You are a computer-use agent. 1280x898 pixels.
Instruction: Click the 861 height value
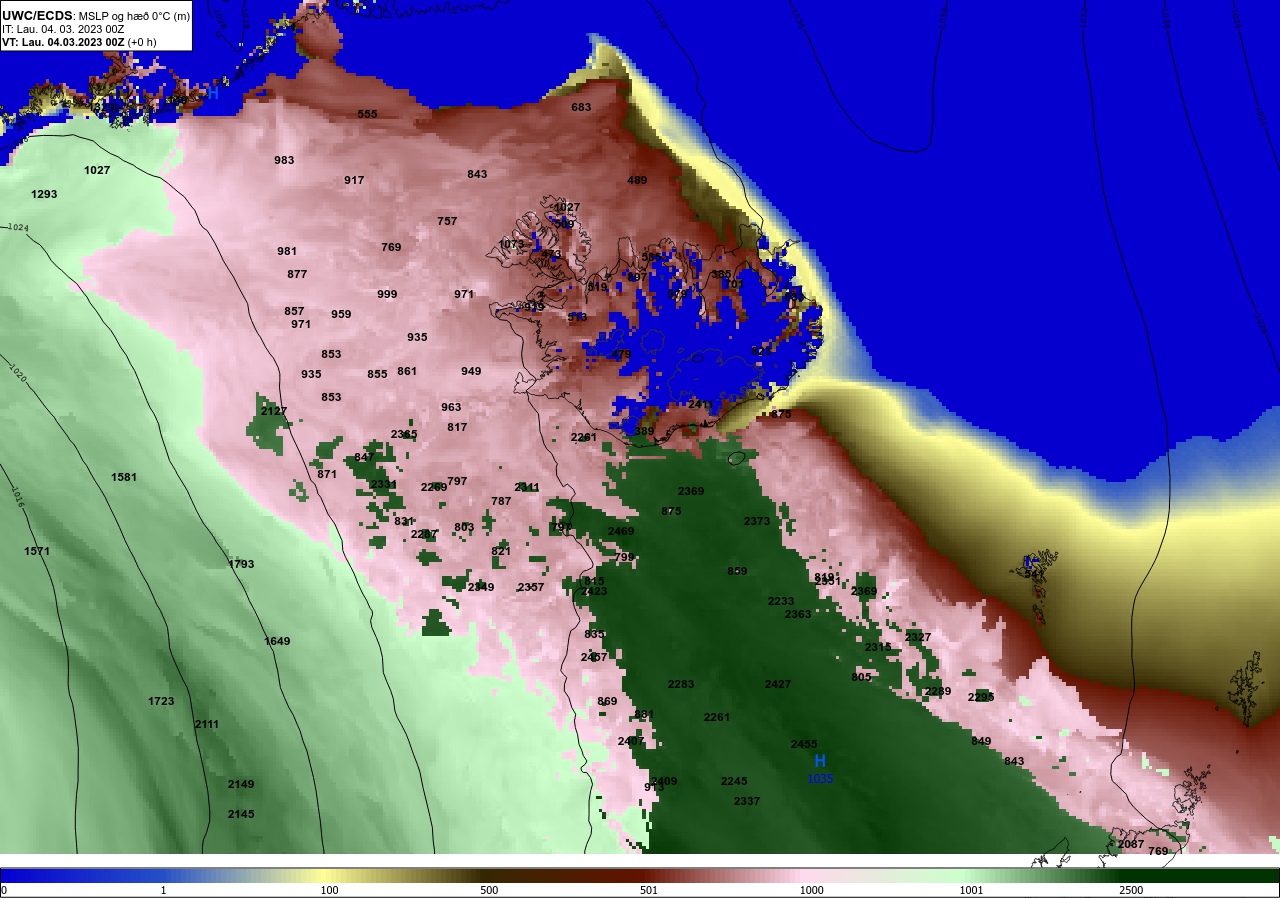click(407, 371)
